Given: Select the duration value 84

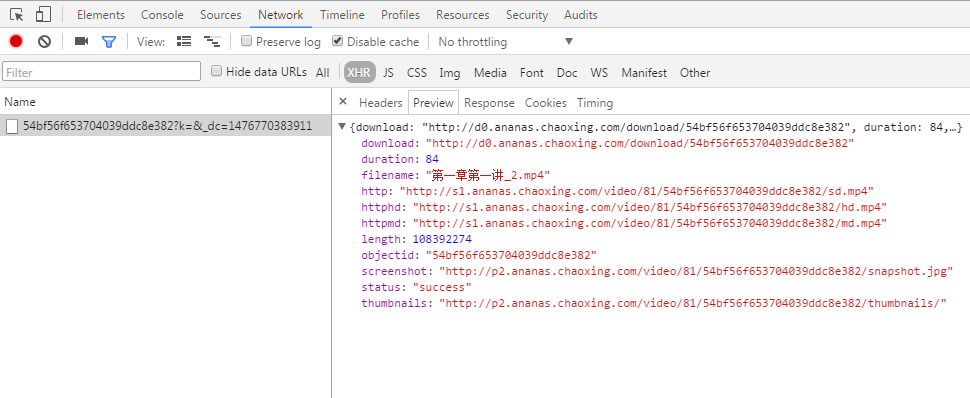Looking at the screenshot, I should pyautogui.click(x=432, y=159).
